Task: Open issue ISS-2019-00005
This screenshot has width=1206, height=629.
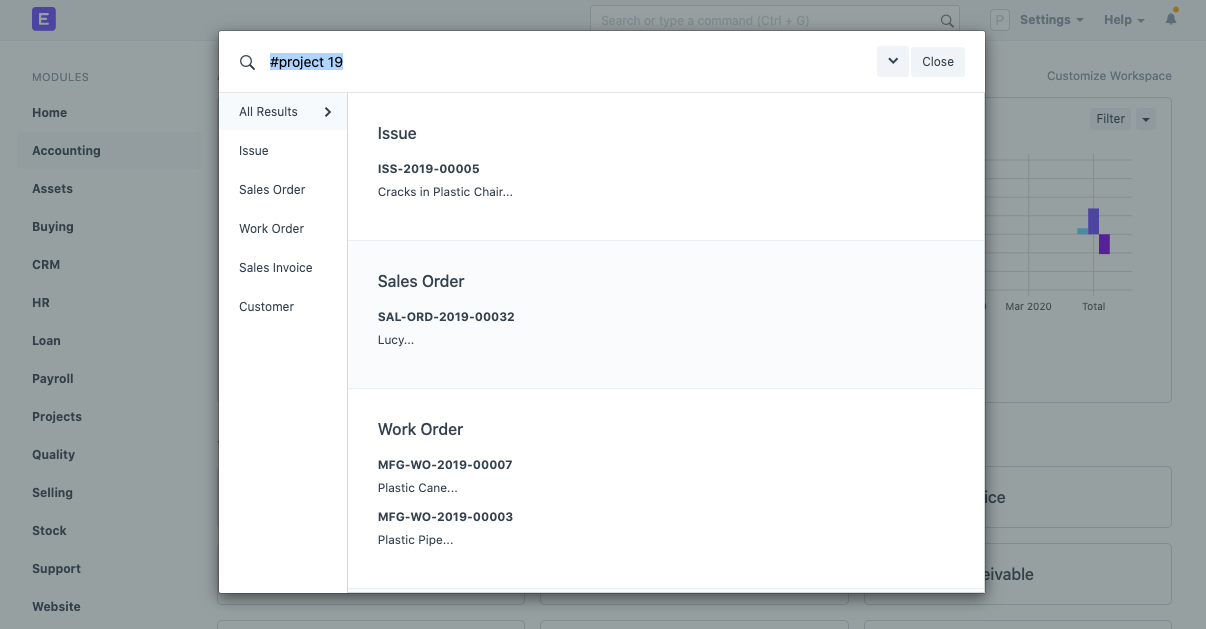Action: point(429,168)
